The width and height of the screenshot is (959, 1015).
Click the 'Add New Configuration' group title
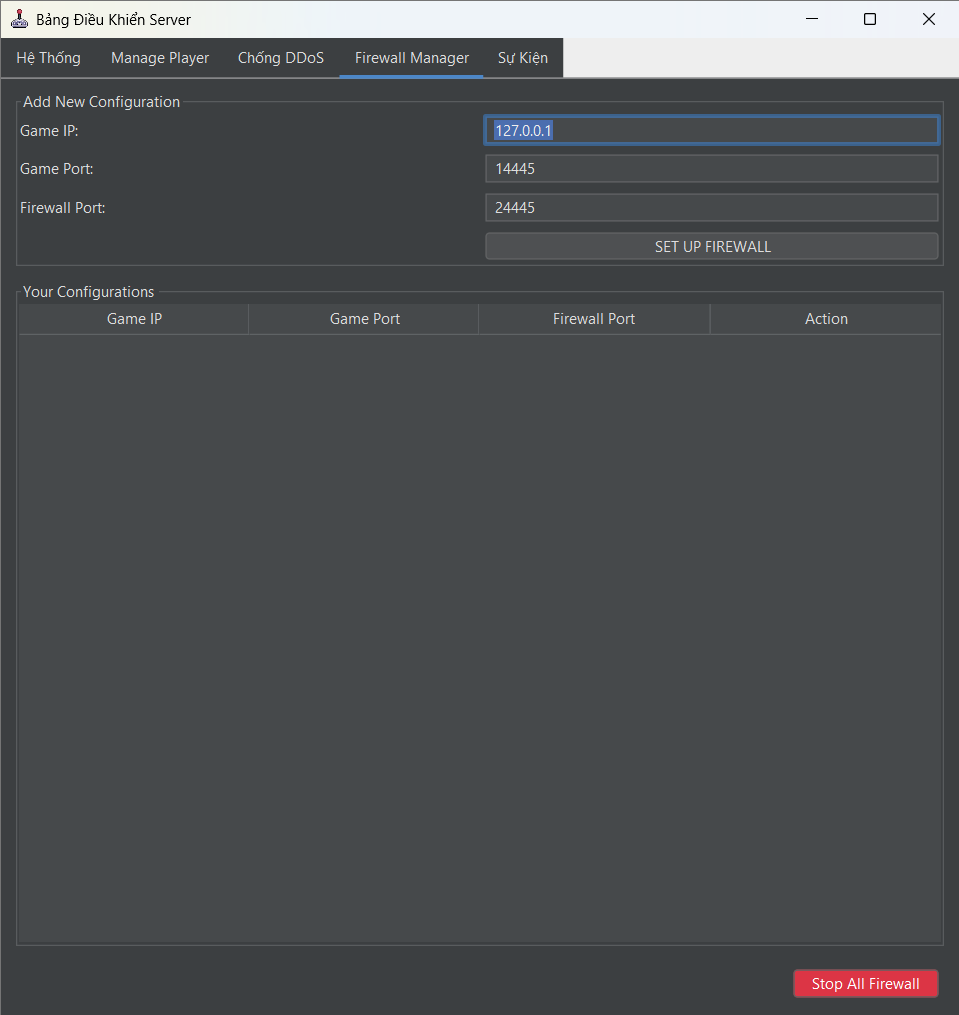(102, 102)
